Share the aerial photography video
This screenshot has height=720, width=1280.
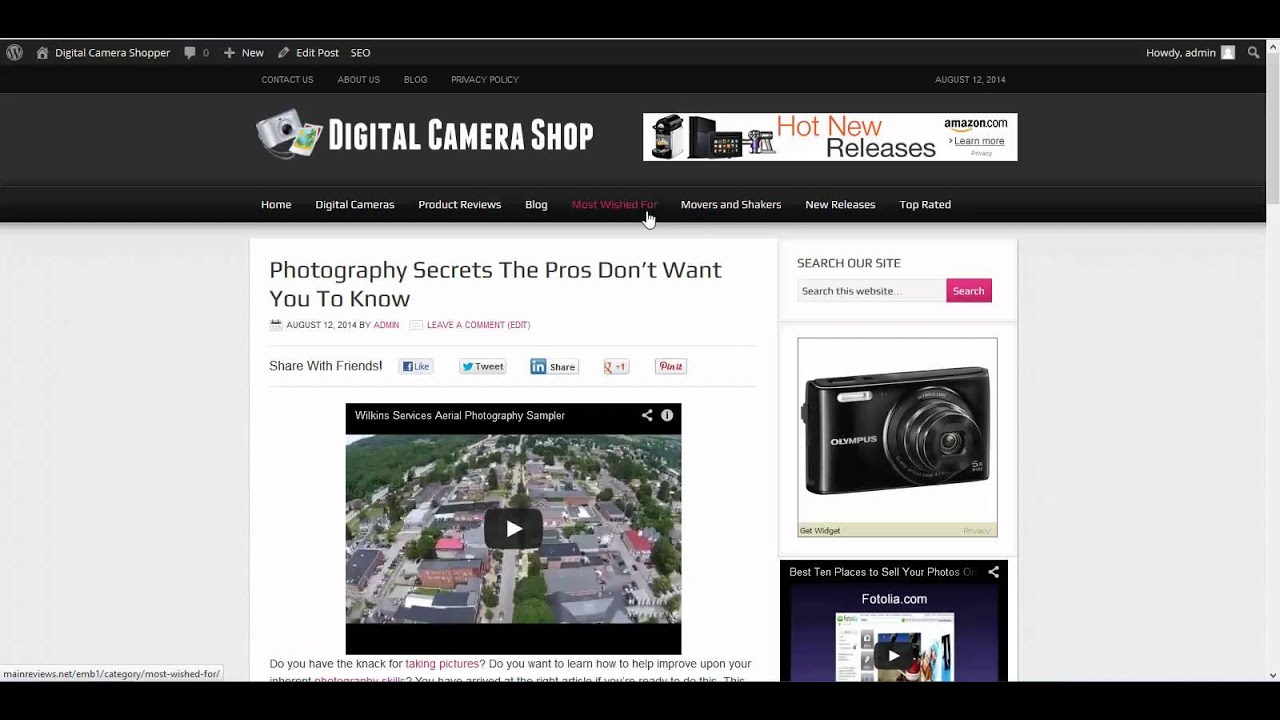647,415
